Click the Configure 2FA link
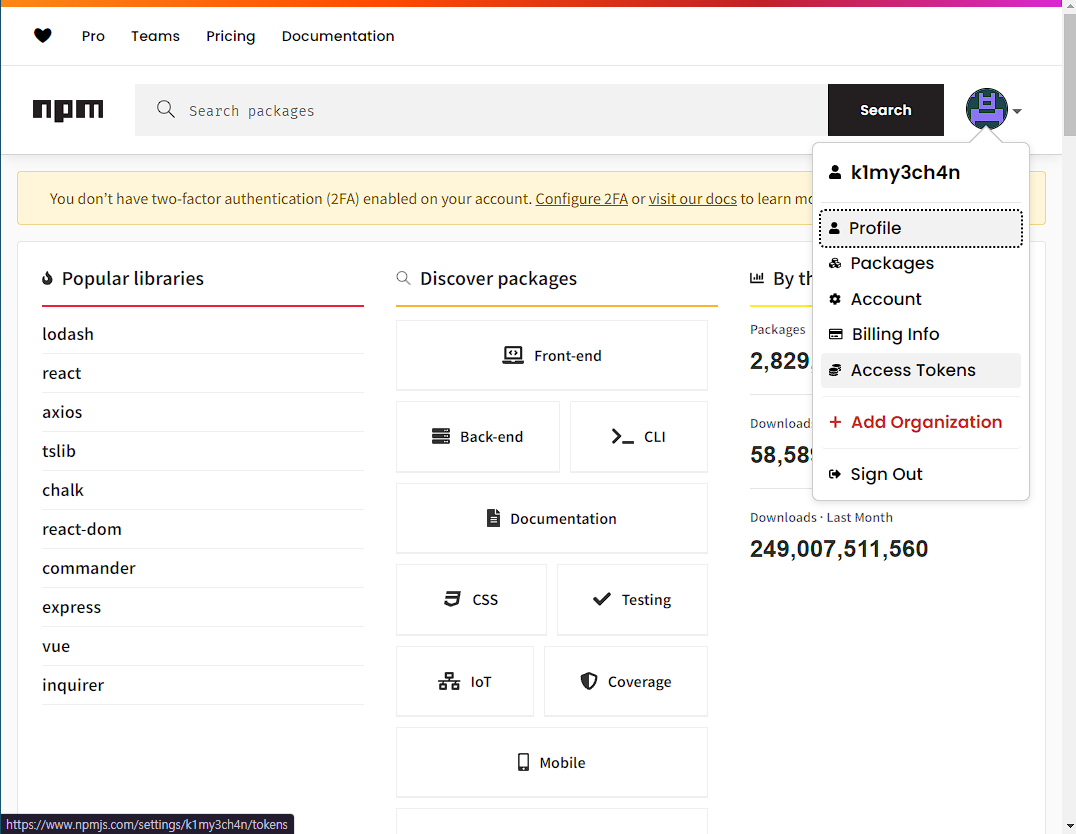The width and height of the screenshot is (1076, 834). point(581,199)
